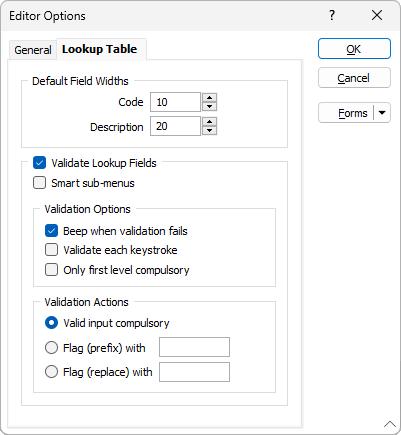Viewport: 401px width, 435px height.
Task: Click the help question mark icon
Action: tap(332, 15)
